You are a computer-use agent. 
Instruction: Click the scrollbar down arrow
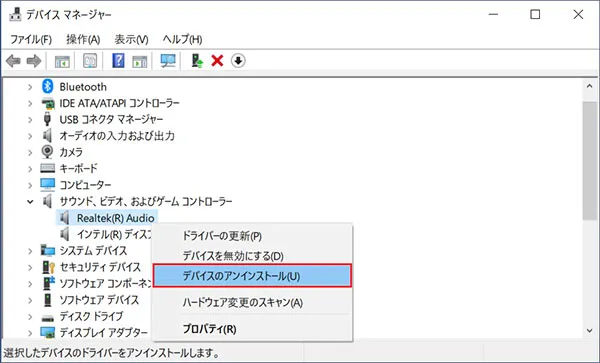point(589,331)
